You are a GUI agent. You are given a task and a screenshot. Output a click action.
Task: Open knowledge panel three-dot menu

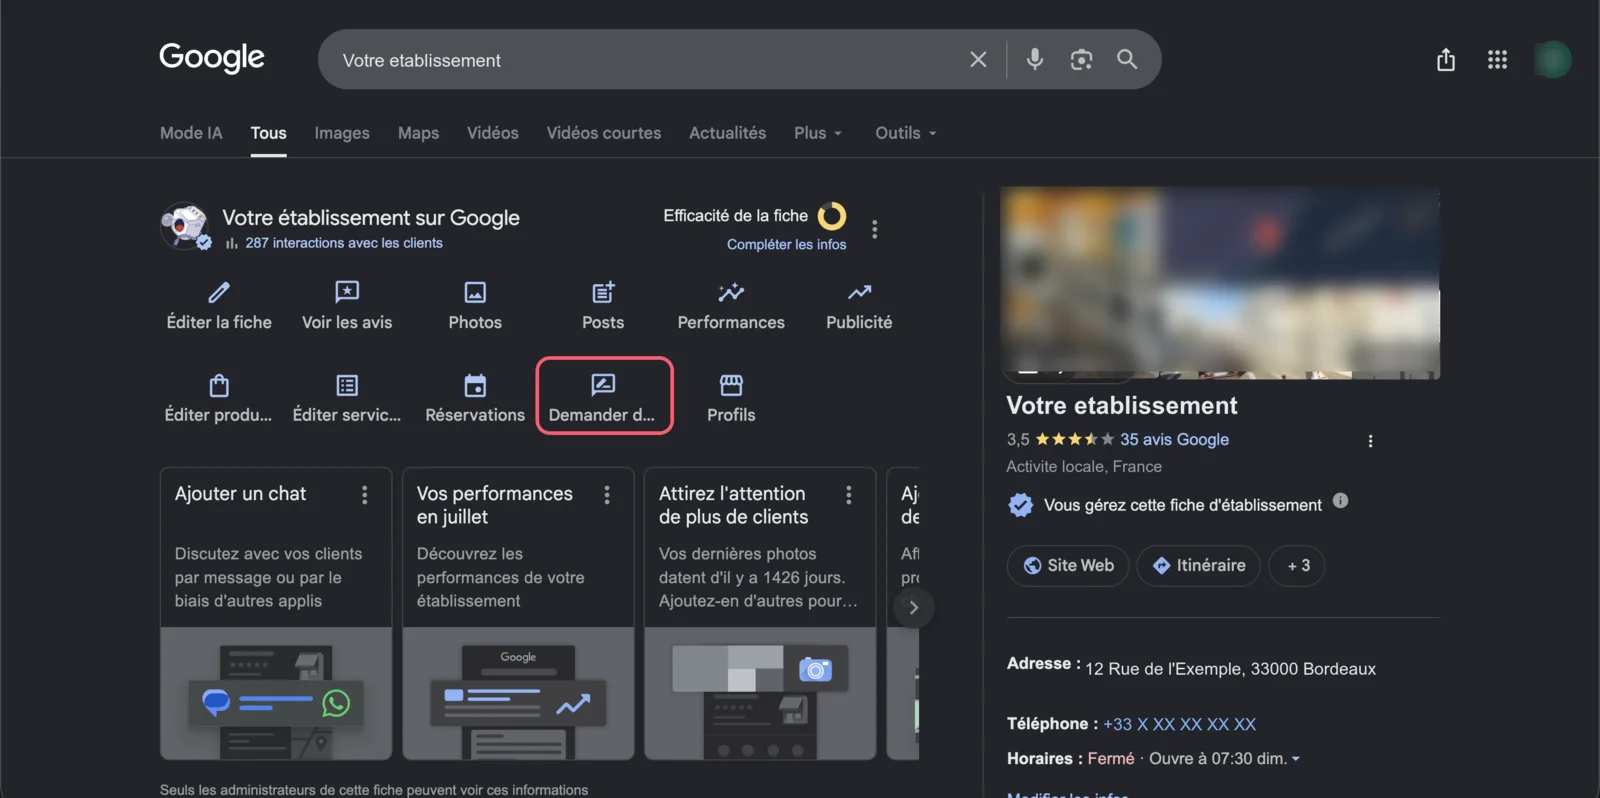point(1370,441)
